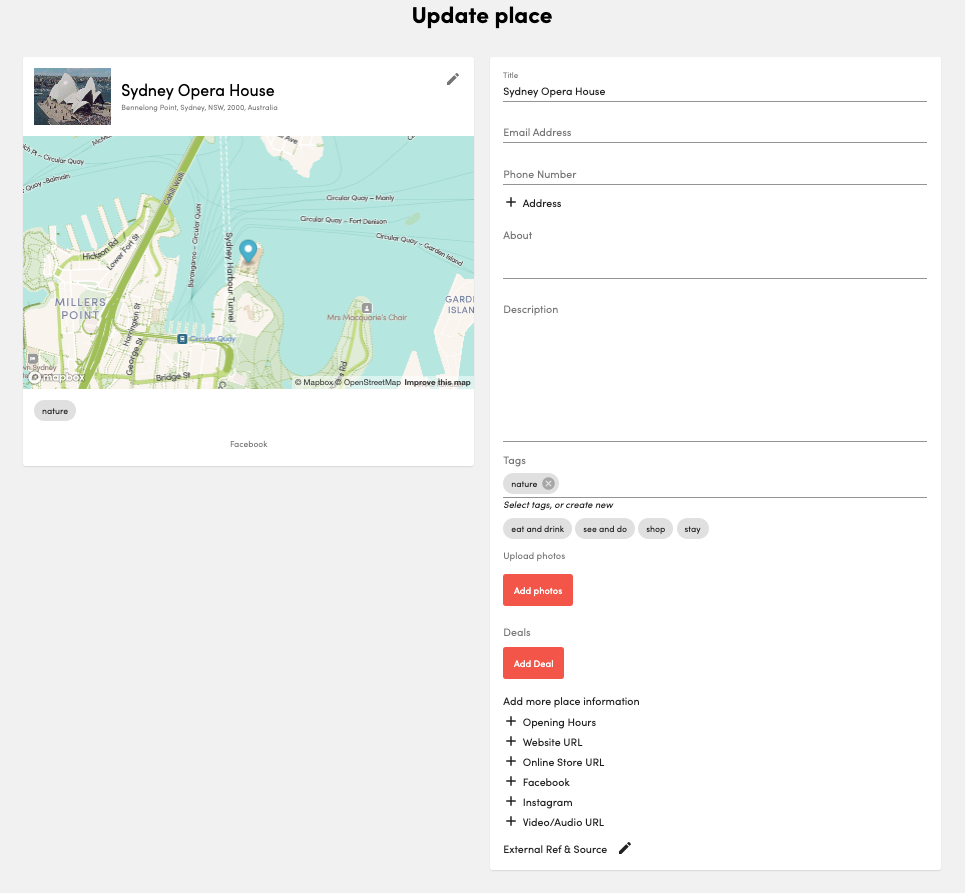
Task: Click the Circular Quay station icon on map
Action: point(182,338)
